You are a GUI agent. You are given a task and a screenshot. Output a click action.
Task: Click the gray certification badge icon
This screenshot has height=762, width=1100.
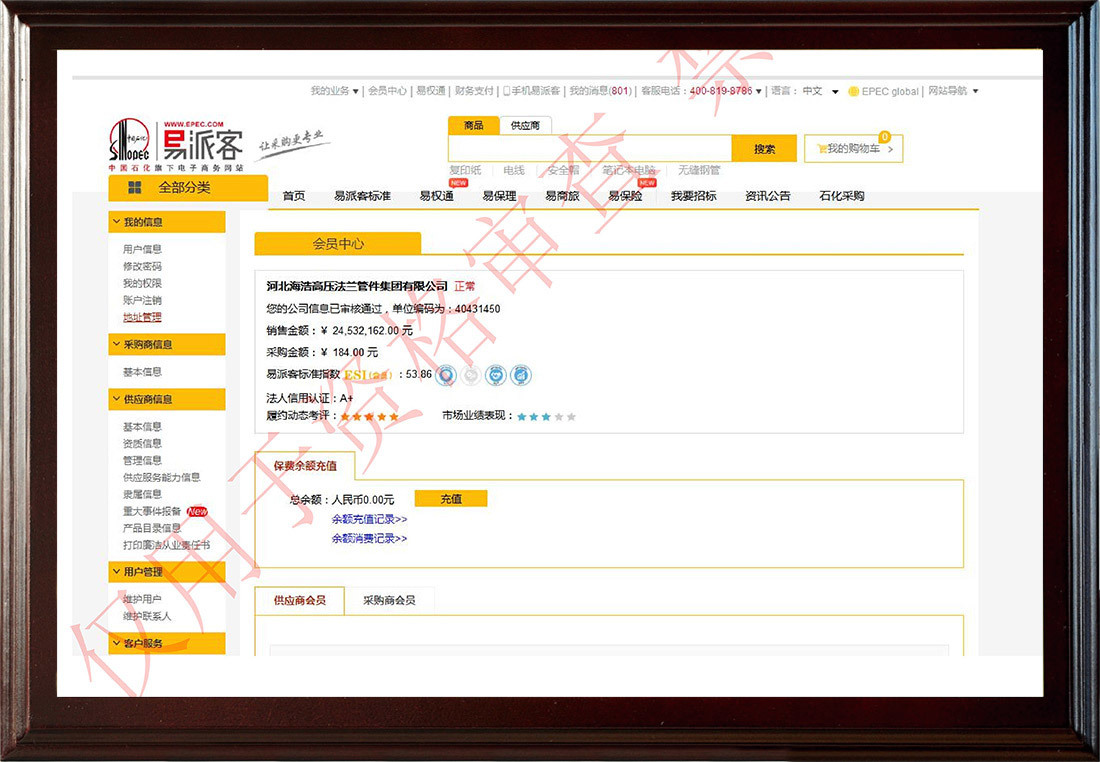click(471, 375)
